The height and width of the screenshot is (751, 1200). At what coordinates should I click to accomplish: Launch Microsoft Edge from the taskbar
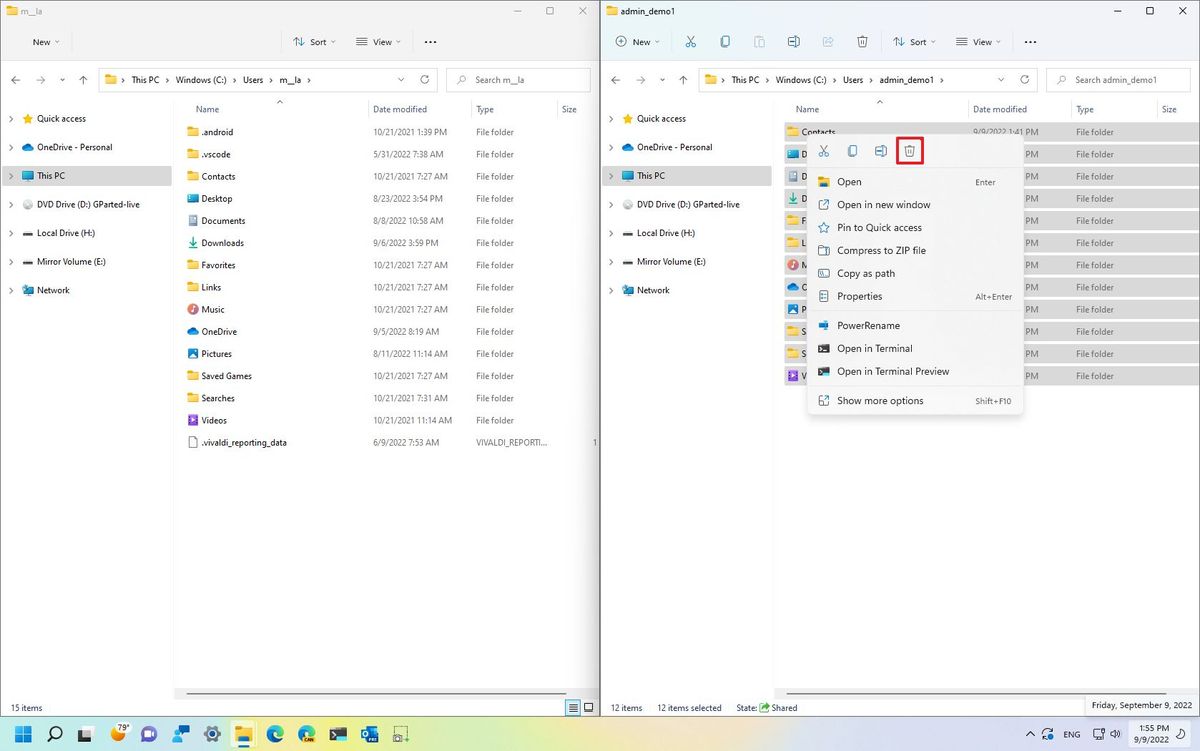point(274,733)
